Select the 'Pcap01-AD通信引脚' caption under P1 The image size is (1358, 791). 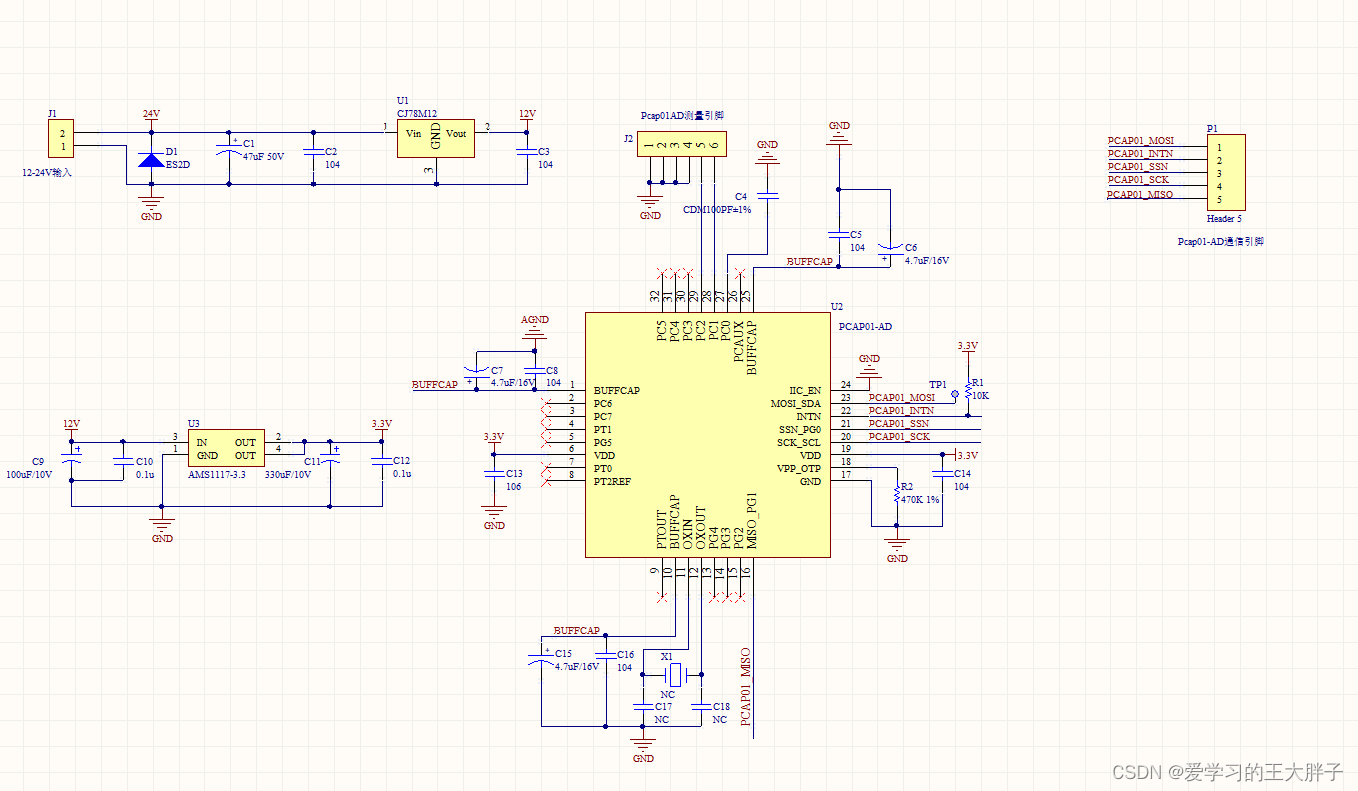pos(1220,241)
